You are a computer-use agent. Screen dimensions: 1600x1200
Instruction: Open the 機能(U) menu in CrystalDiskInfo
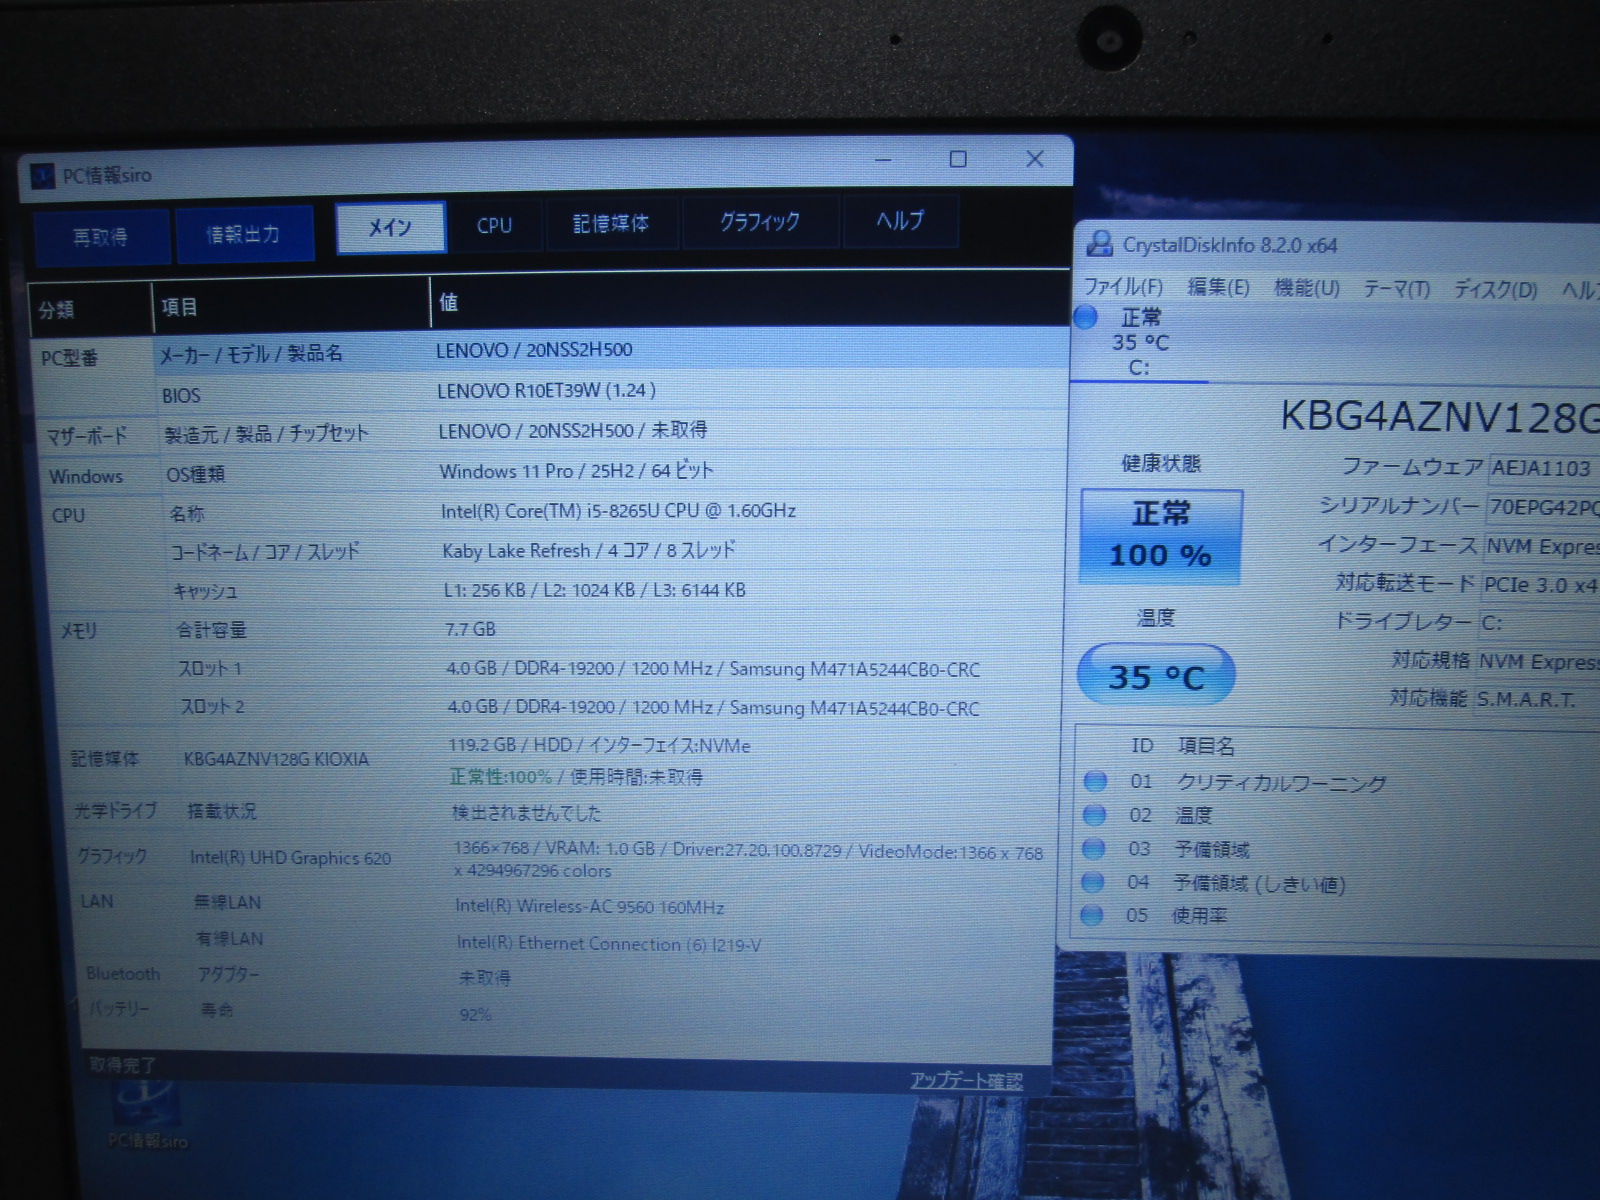pos(1306,288)
